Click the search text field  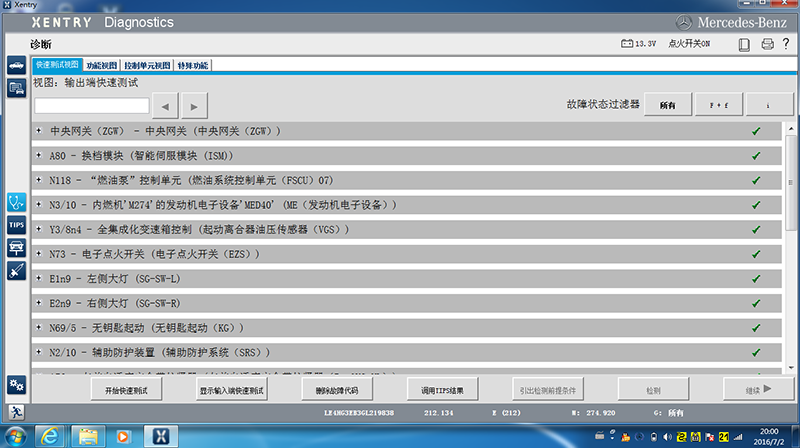(x=92, y=106)
